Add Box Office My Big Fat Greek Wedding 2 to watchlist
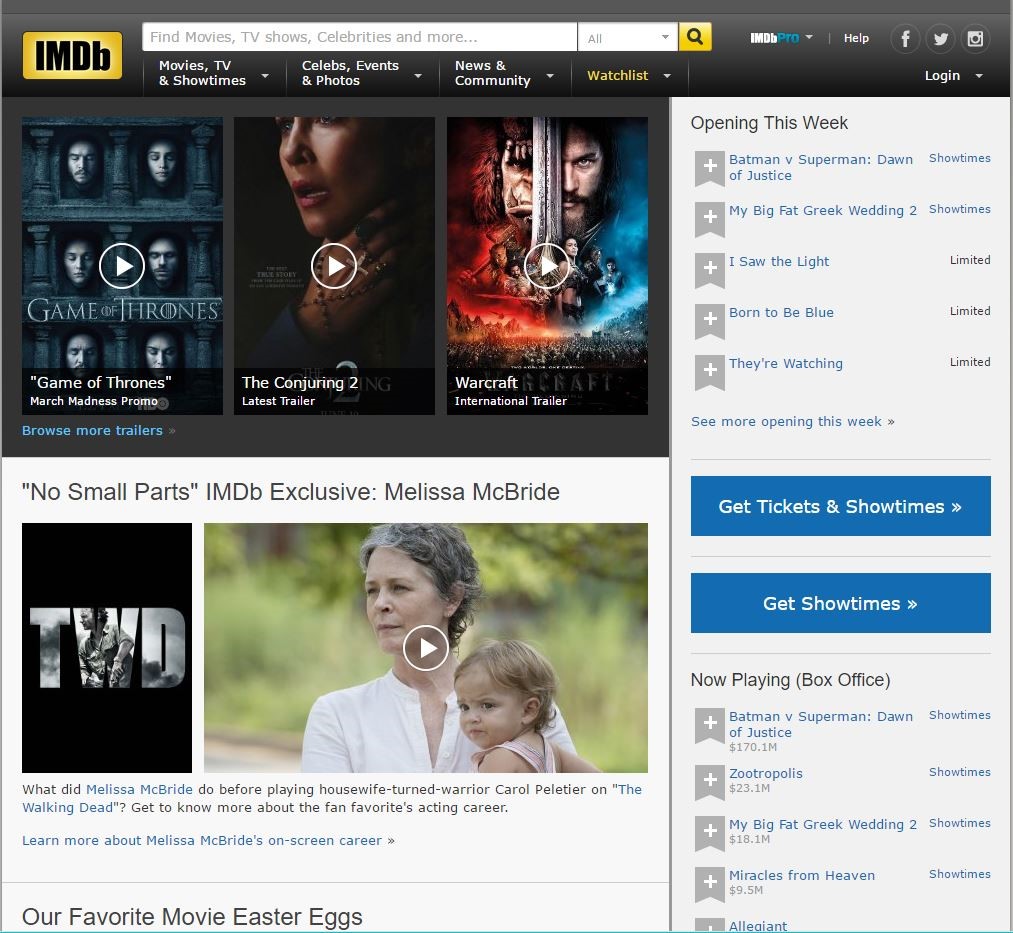The image size is (1013, 933). 709,833
